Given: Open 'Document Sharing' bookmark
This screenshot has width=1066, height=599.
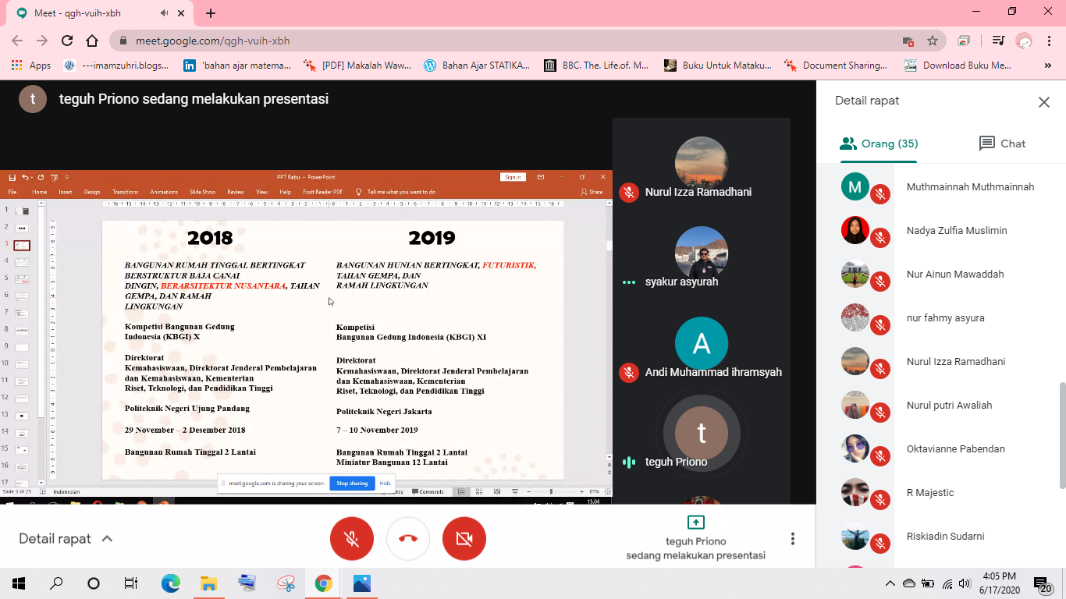Looking at the screenshot, I should click(x=836, y=65).
